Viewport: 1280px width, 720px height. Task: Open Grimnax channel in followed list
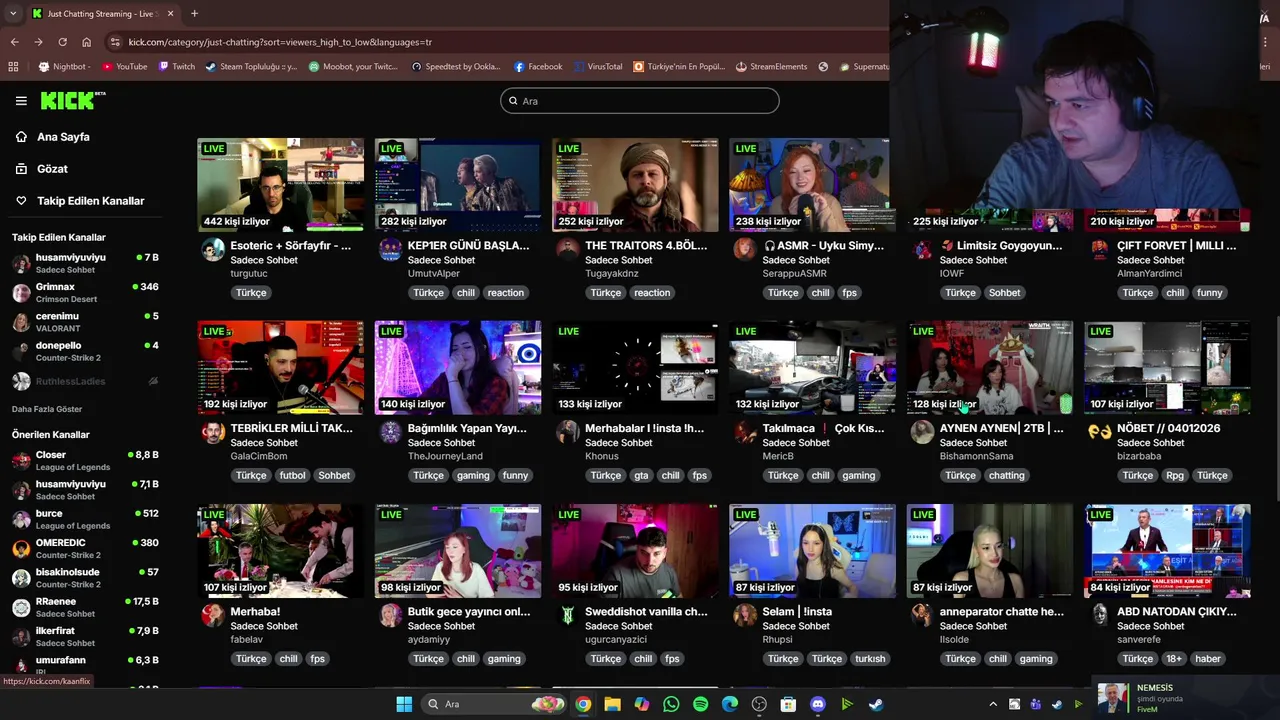click(84, 292)
